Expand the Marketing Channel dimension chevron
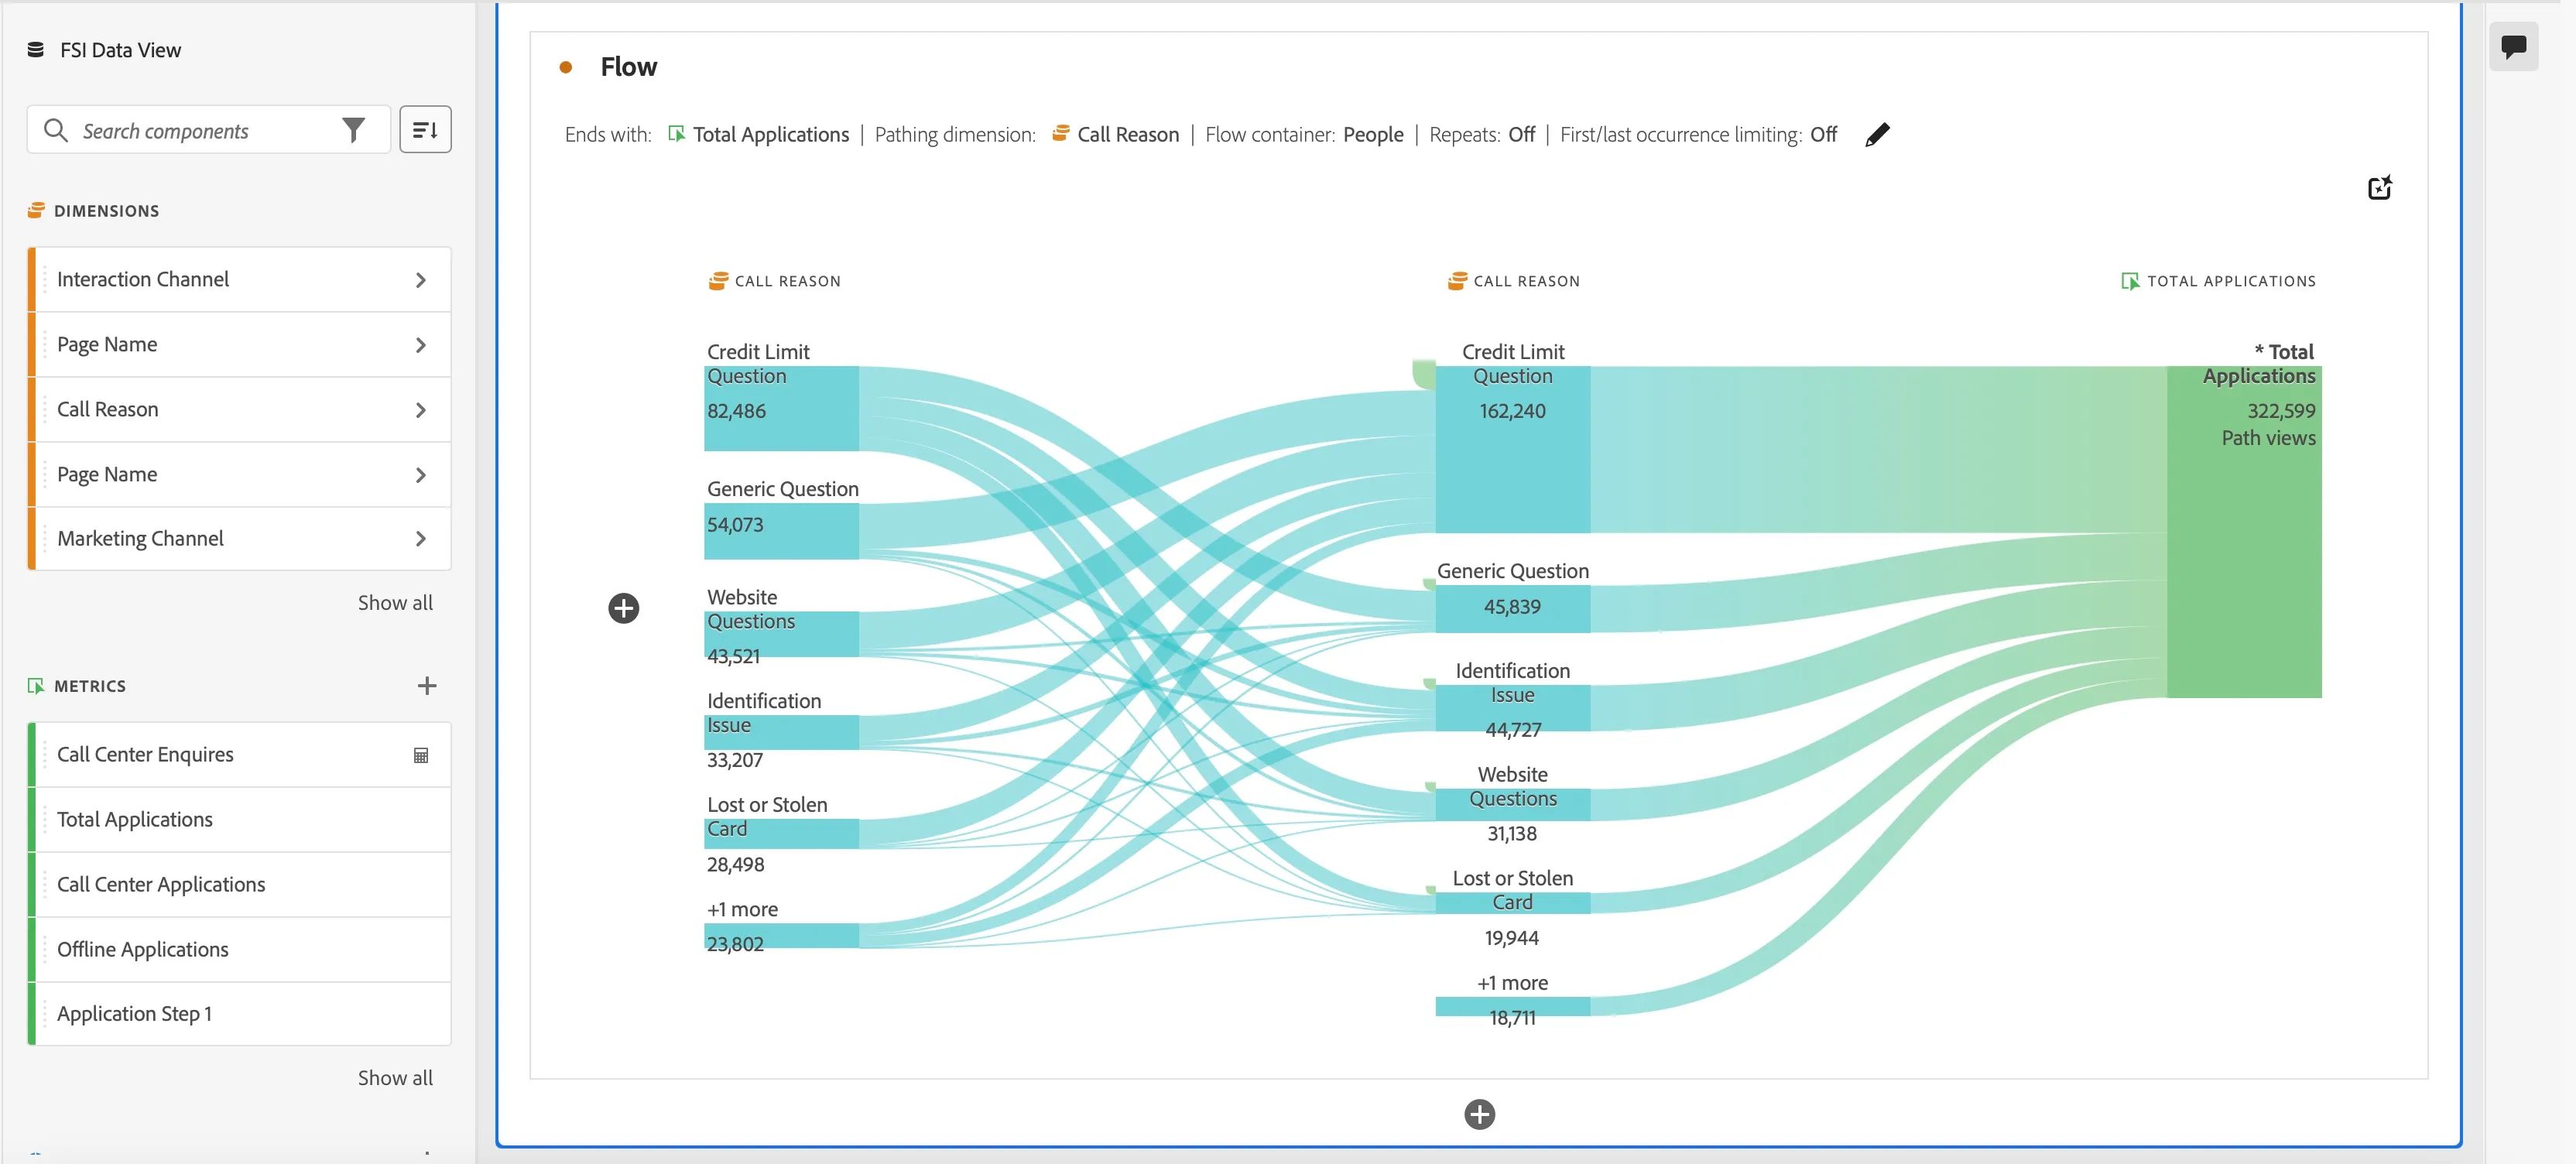This screenshot has height=1164, width=2576. (421, 539)
